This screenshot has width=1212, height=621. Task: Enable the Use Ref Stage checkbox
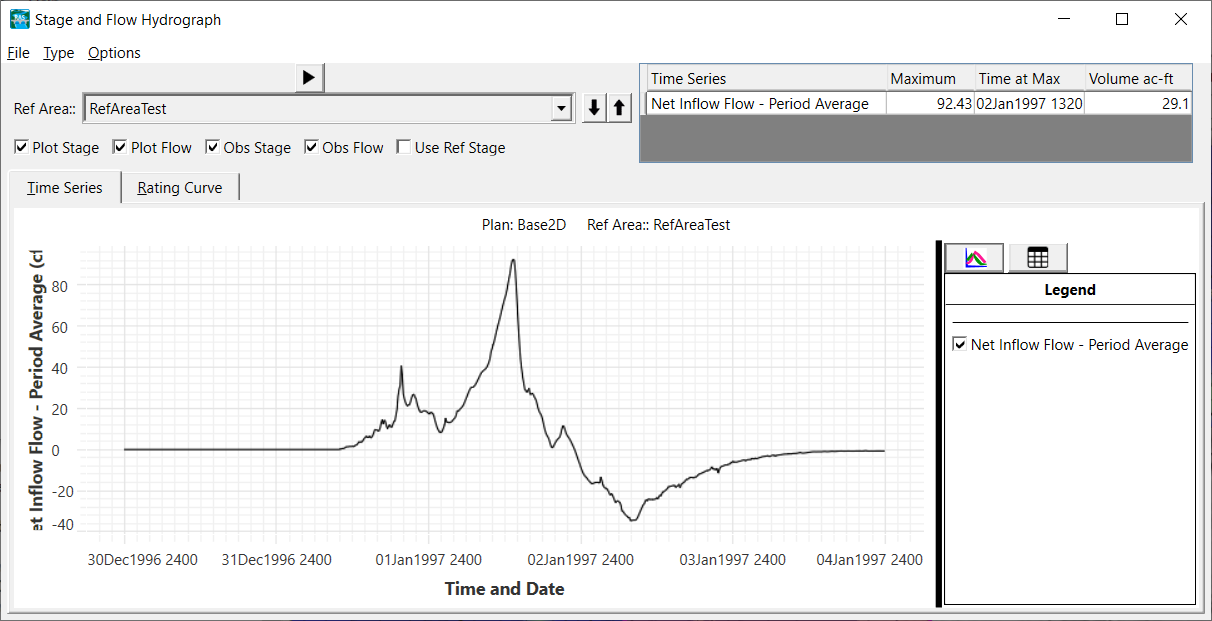coord(404,148)
